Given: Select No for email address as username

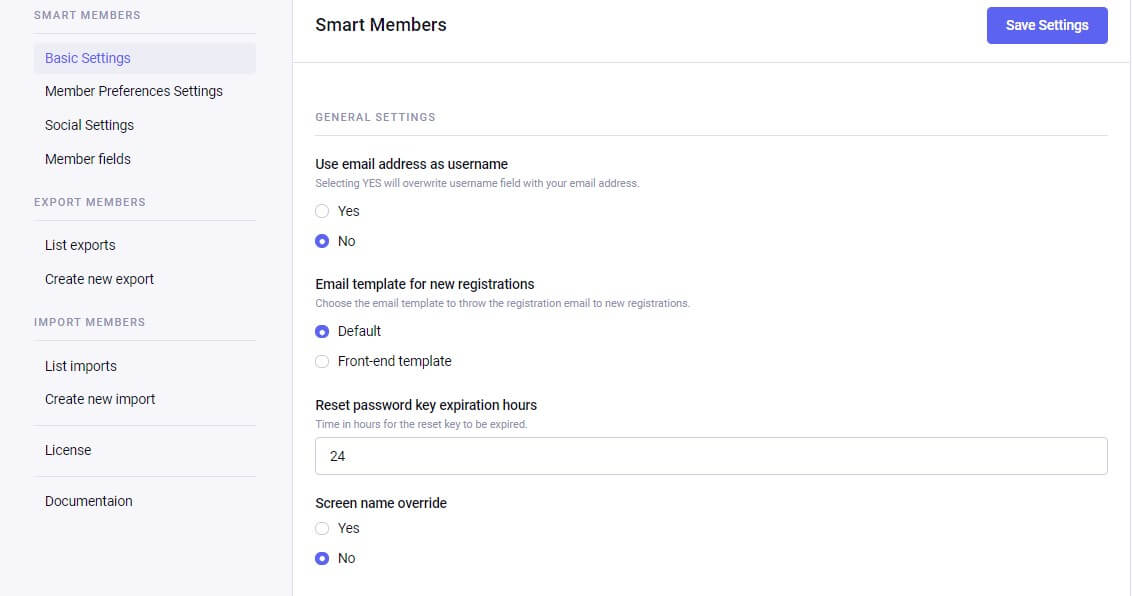Looking at the screenshot, I should point(322,241).
